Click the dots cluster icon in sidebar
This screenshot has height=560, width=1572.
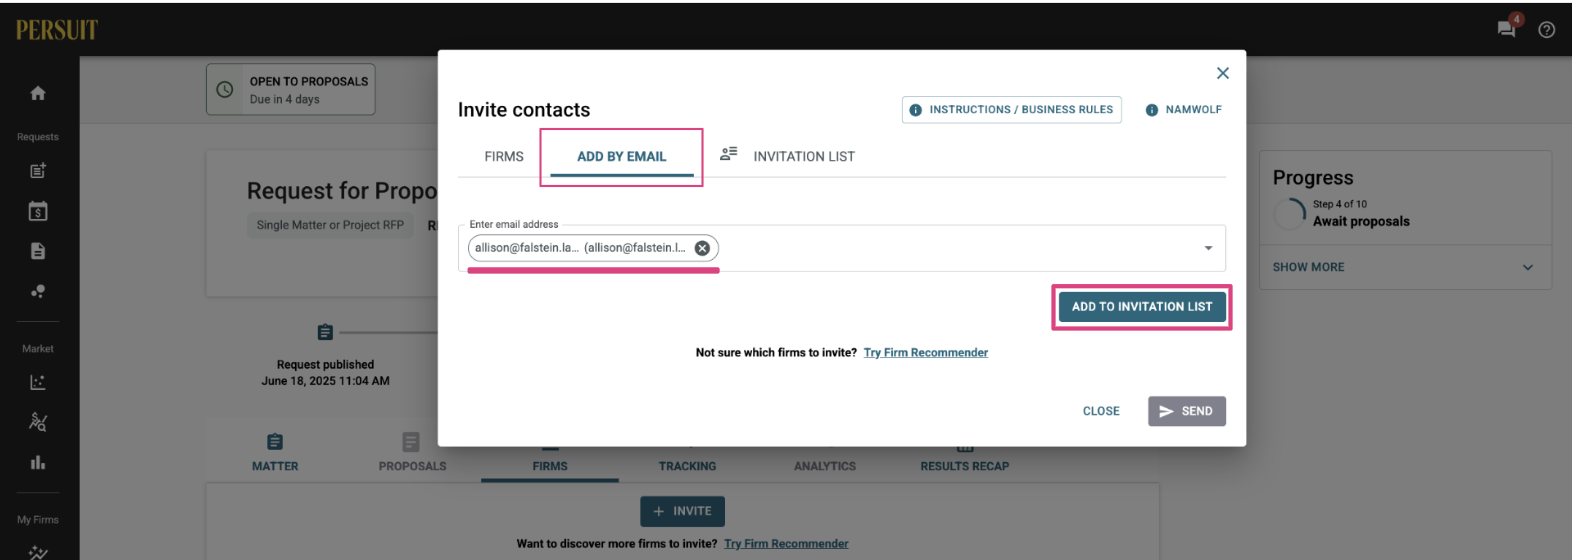[38, 292]
